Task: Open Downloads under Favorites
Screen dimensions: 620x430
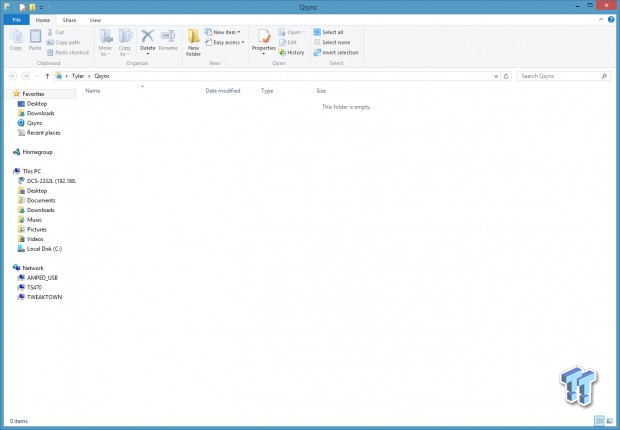Action: (x=40, y=113)
